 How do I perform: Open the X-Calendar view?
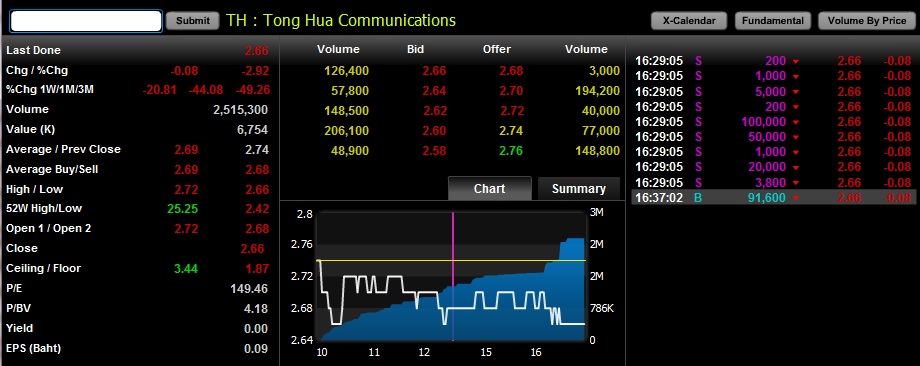click(689, 21)
